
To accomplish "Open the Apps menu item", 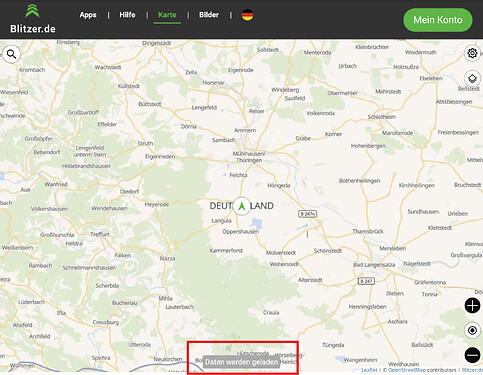I will pyautogui.click(x=88, y=15).
